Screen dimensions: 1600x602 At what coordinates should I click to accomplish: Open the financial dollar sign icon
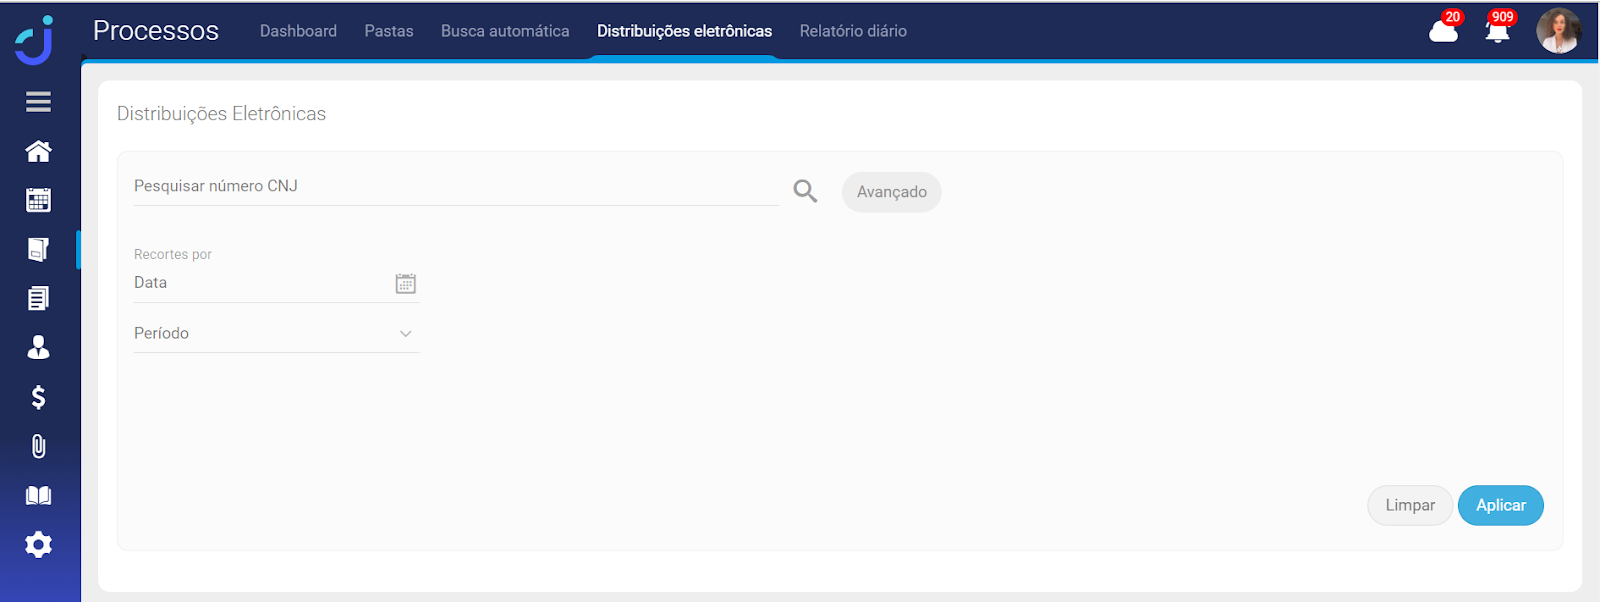[x=38, y=397]
